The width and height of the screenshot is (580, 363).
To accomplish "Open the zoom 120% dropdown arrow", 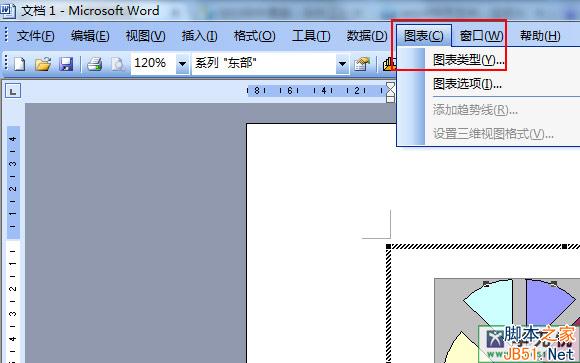I will [182, 64].
